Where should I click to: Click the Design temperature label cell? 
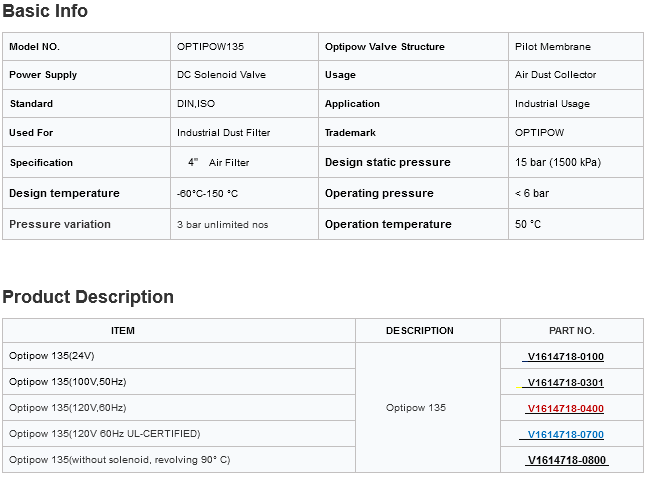click(x=64, y=194)
